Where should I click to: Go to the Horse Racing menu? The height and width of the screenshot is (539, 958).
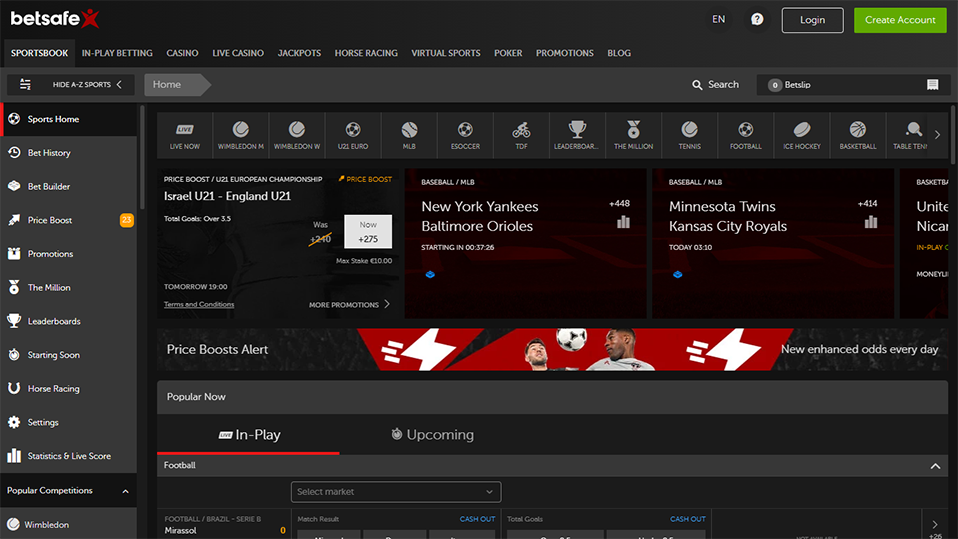(366, 53)
